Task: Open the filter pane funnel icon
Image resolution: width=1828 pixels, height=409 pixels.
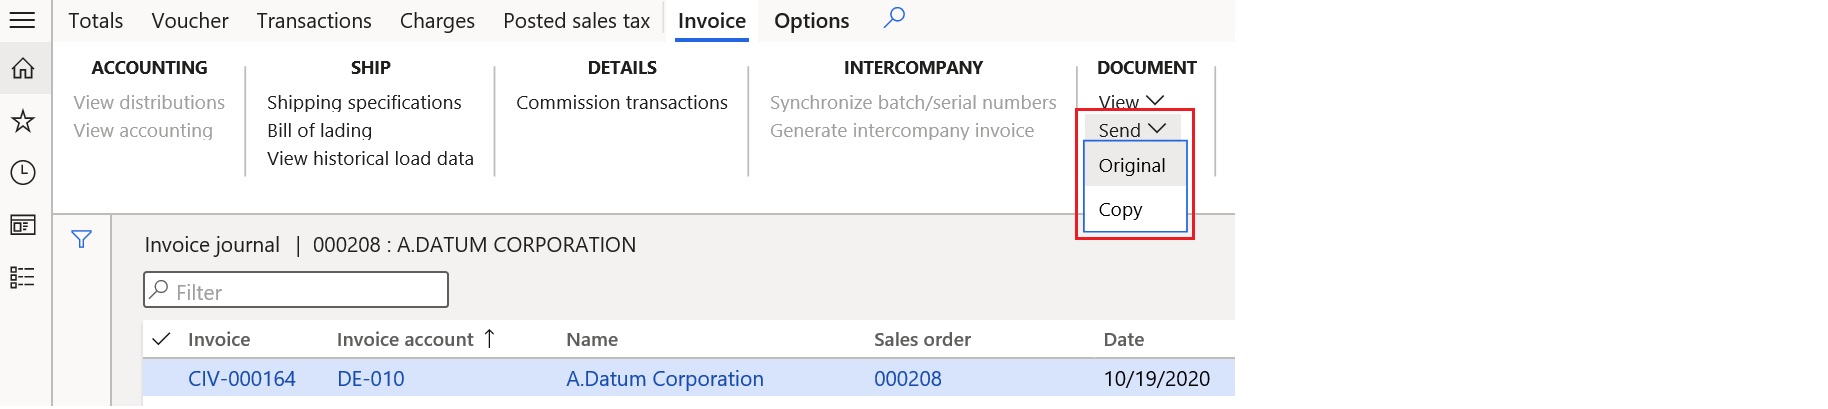Action: pyautogui.click(x=82, y=239)
